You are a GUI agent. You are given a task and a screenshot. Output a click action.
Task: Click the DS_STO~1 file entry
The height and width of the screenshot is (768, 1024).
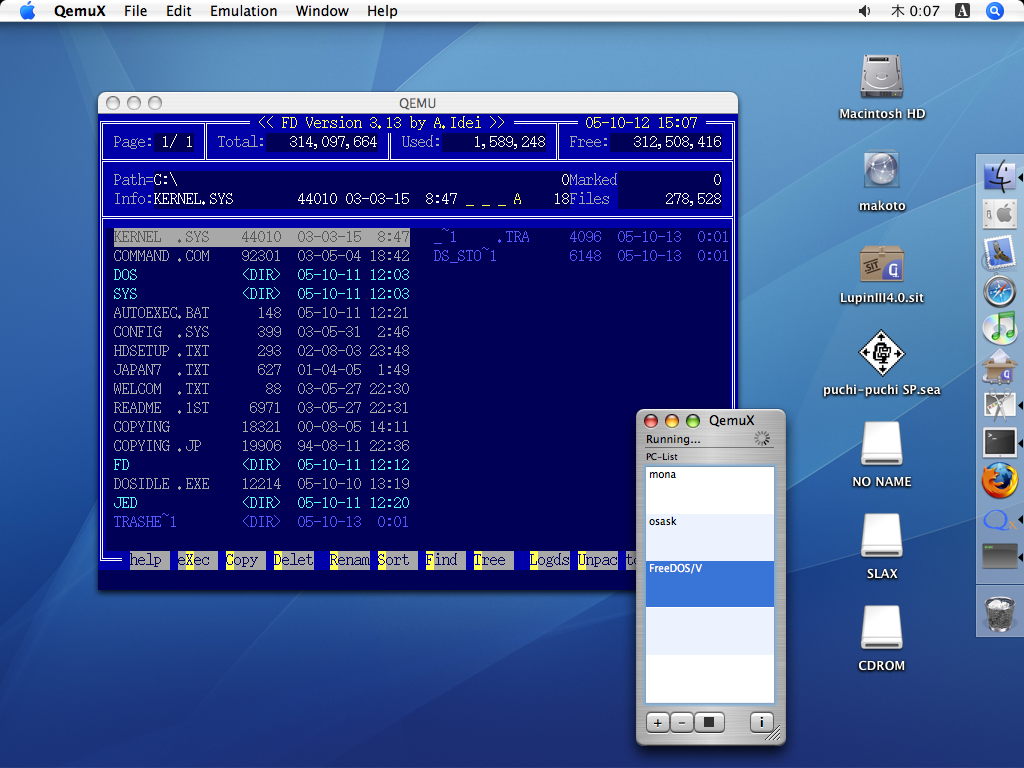tap(581, 256)
